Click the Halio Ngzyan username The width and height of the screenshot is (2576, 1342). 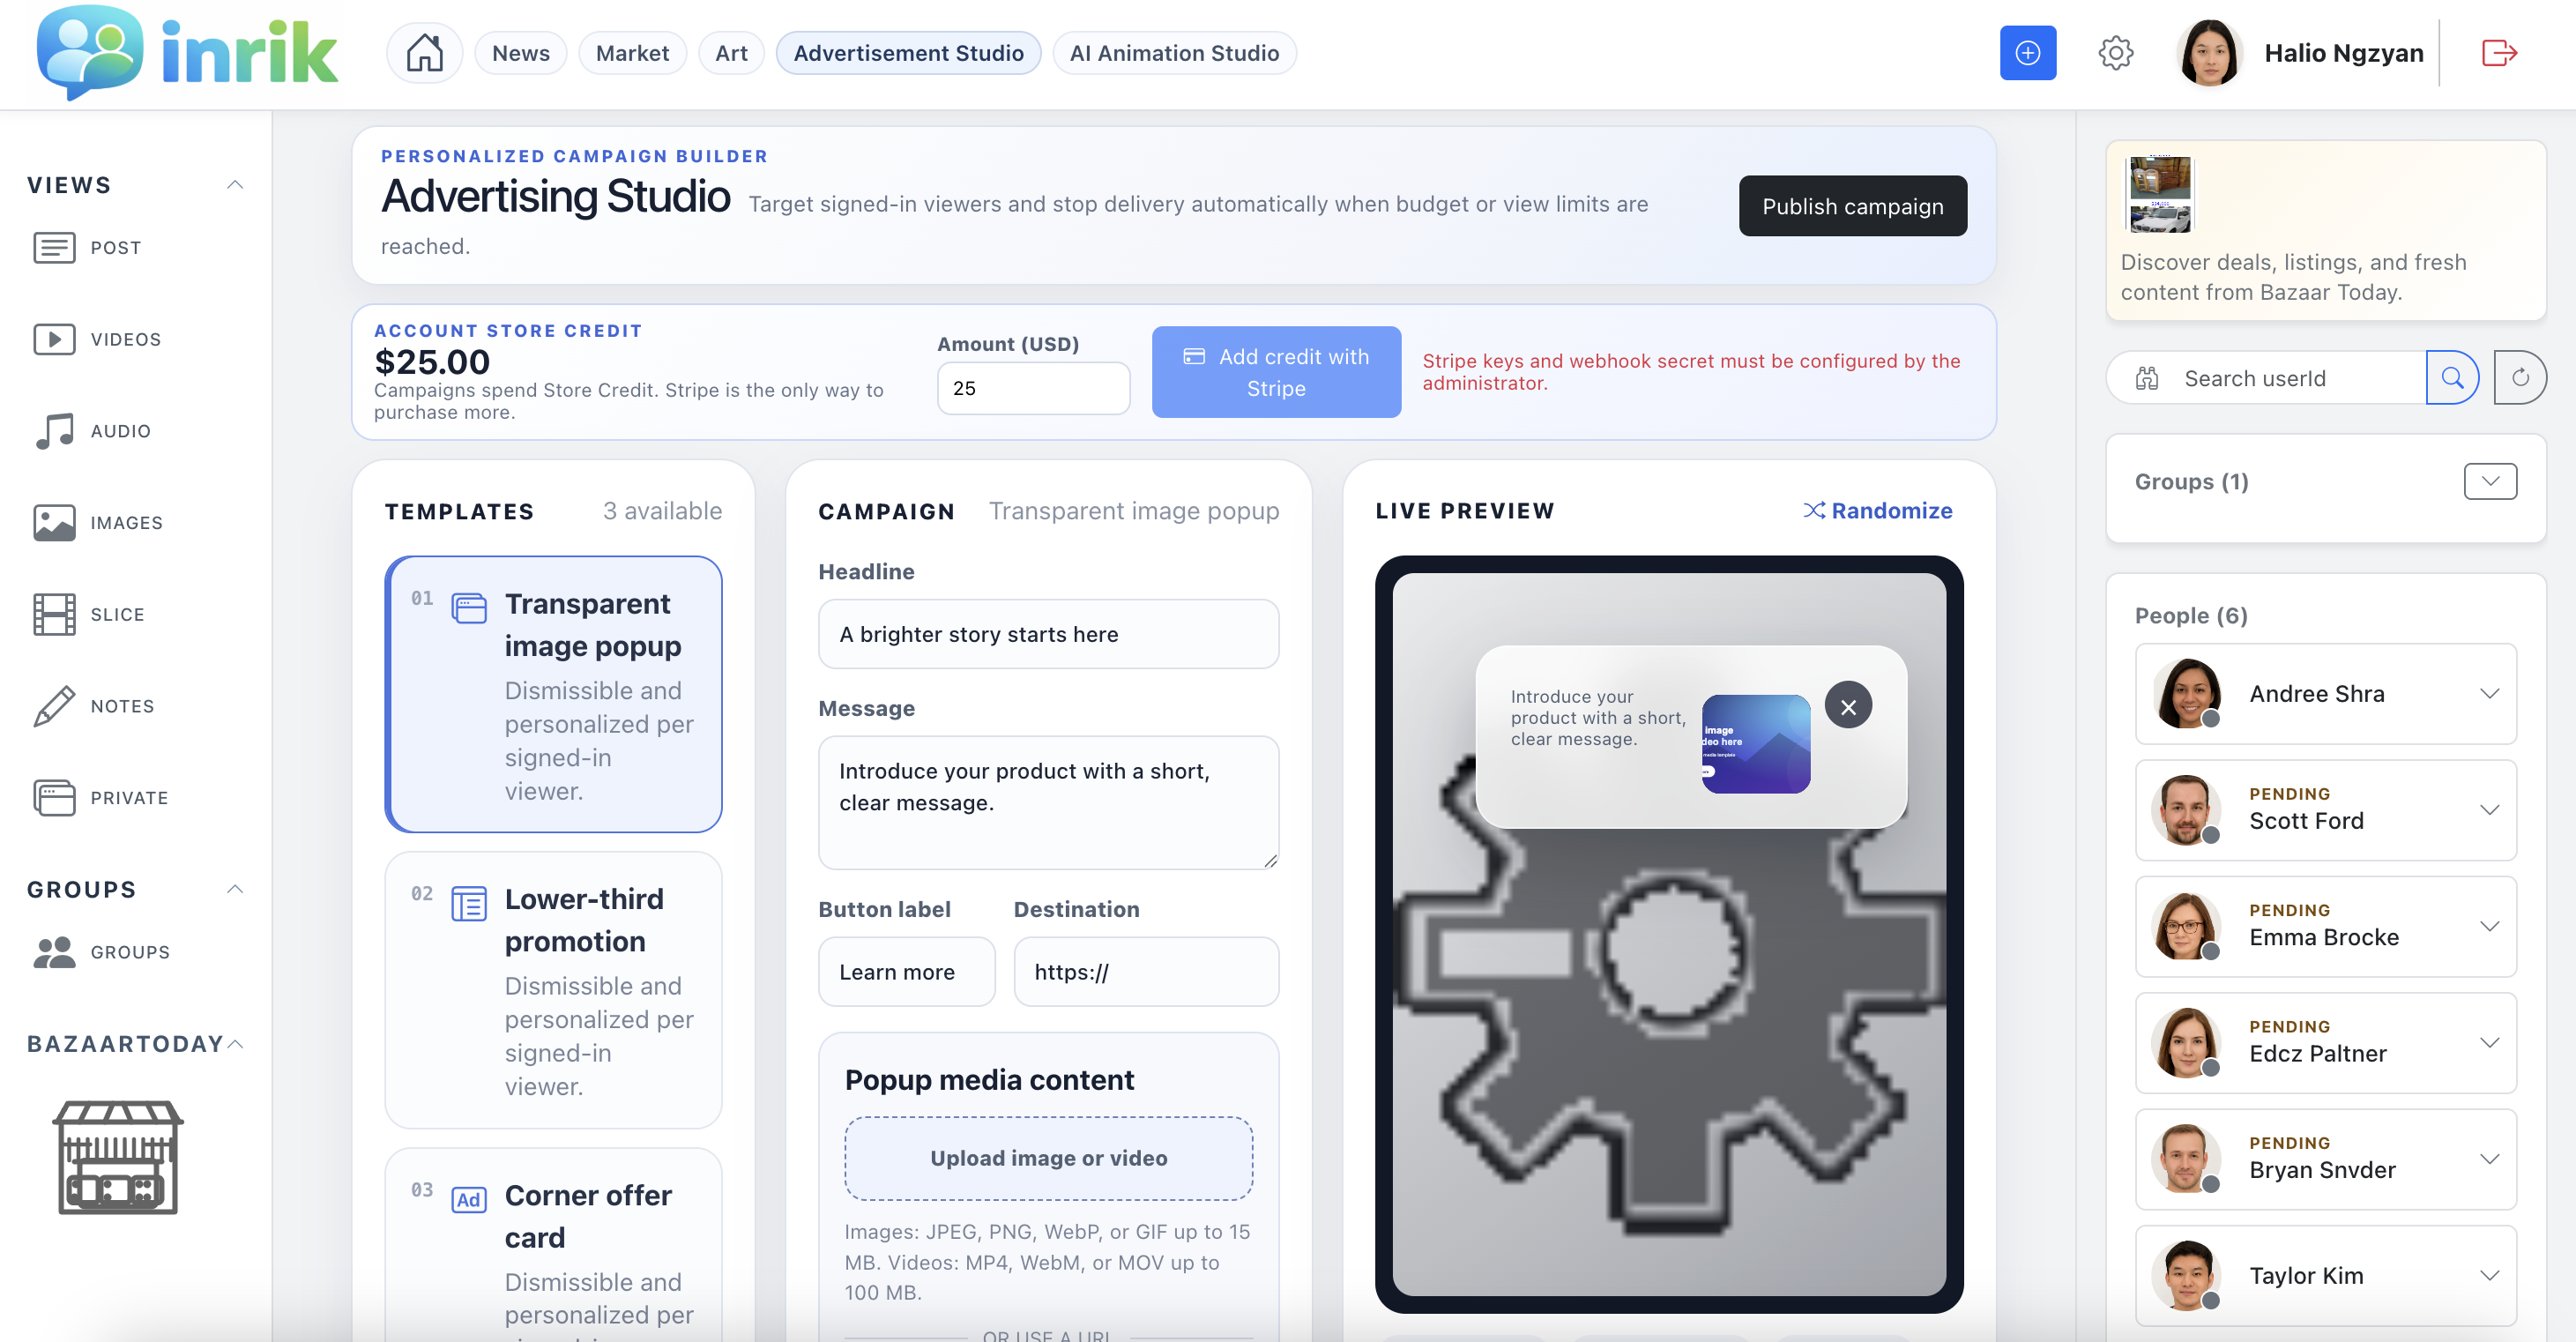2343,53
